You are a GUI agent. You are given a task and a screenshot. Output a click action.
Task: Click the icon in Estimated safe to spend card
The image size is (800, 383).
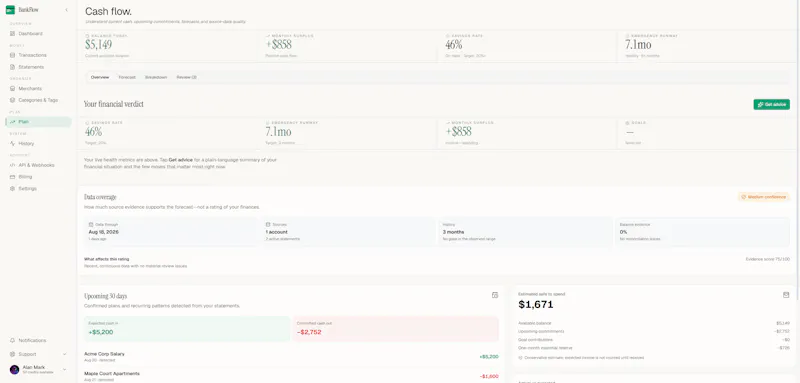[786, 294]
